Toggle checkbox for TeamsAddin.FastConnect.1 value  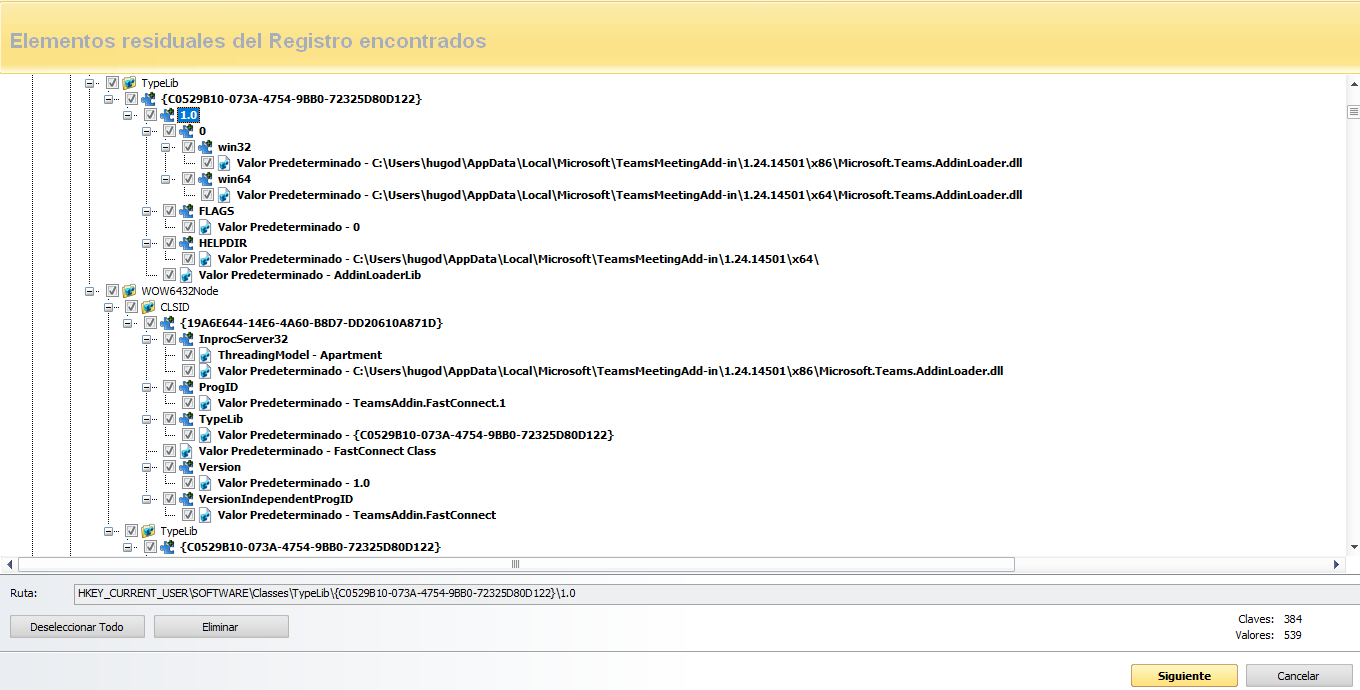point(188,403)
